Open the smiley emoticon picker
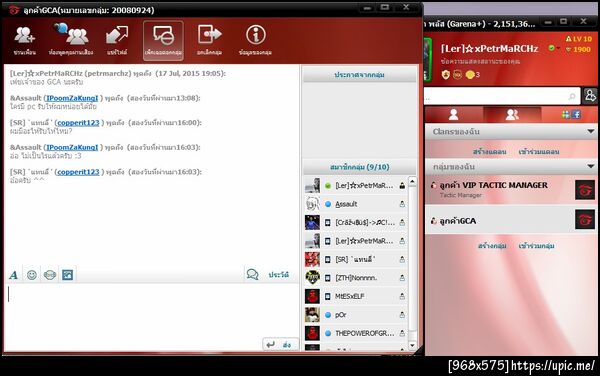 click(32, 275)
